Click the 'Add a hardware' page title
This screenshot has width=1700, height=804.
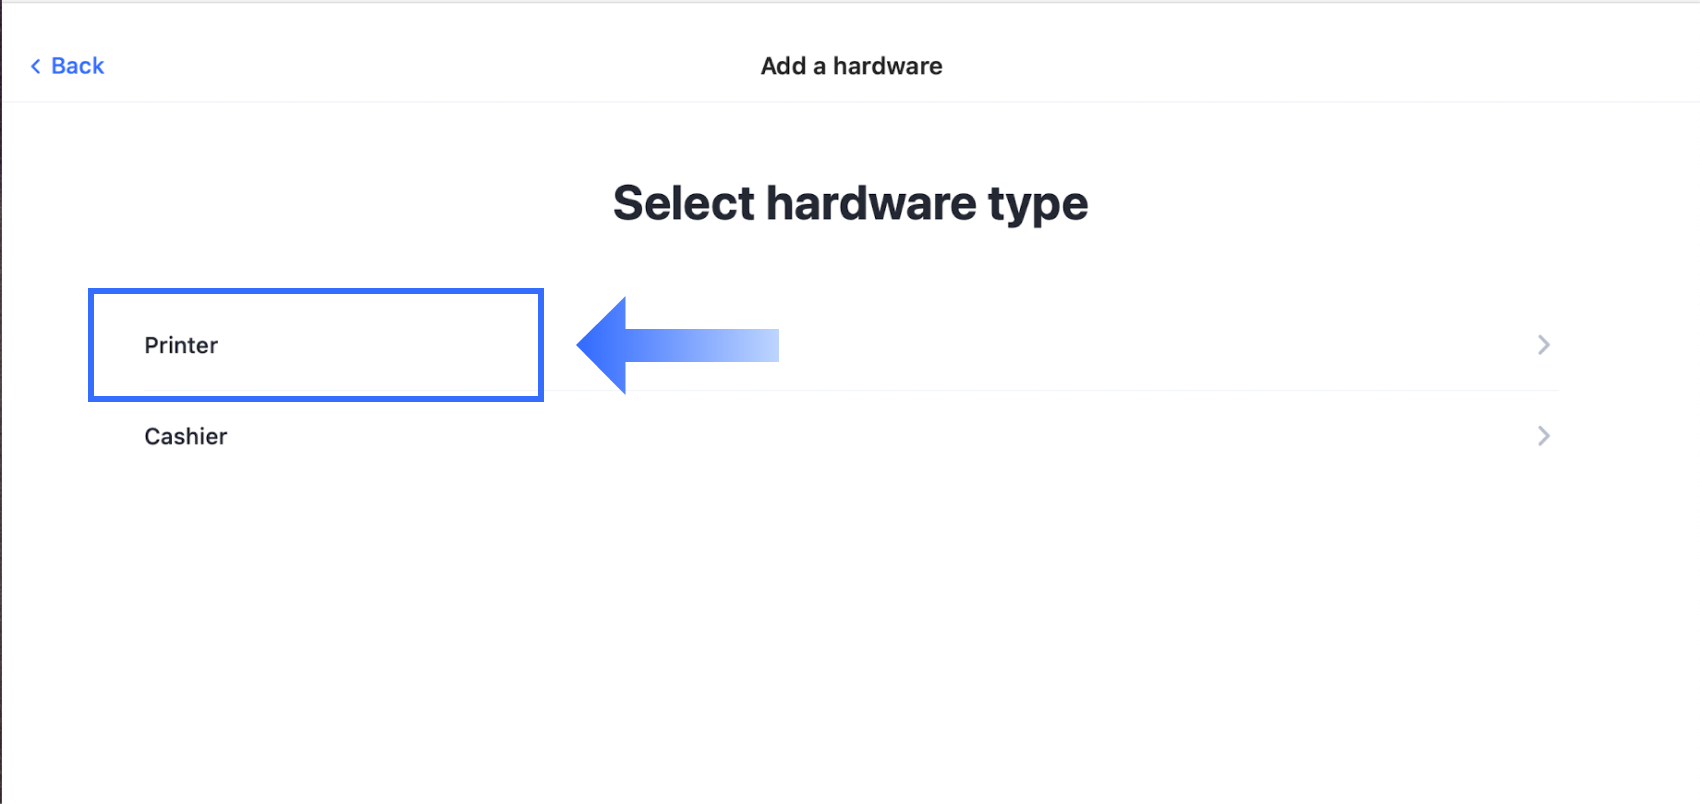[x=851, y=66]
